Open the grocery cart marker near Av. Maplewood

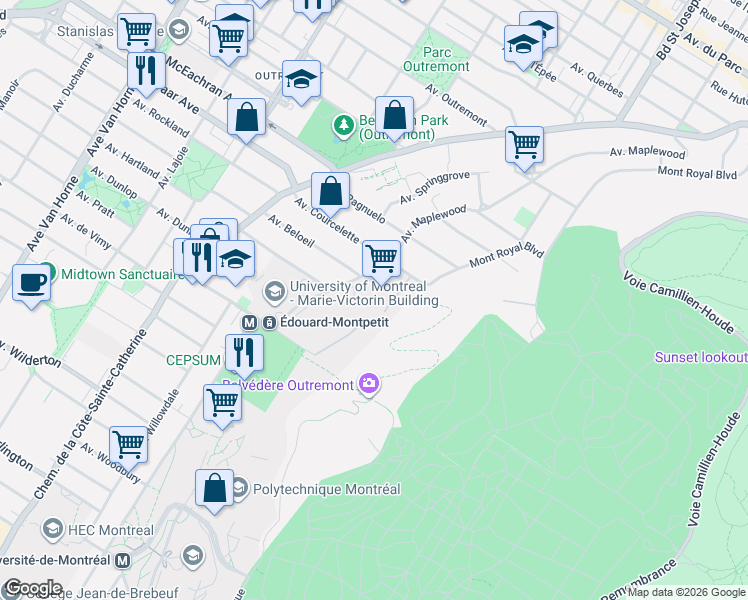coord(524,148)
